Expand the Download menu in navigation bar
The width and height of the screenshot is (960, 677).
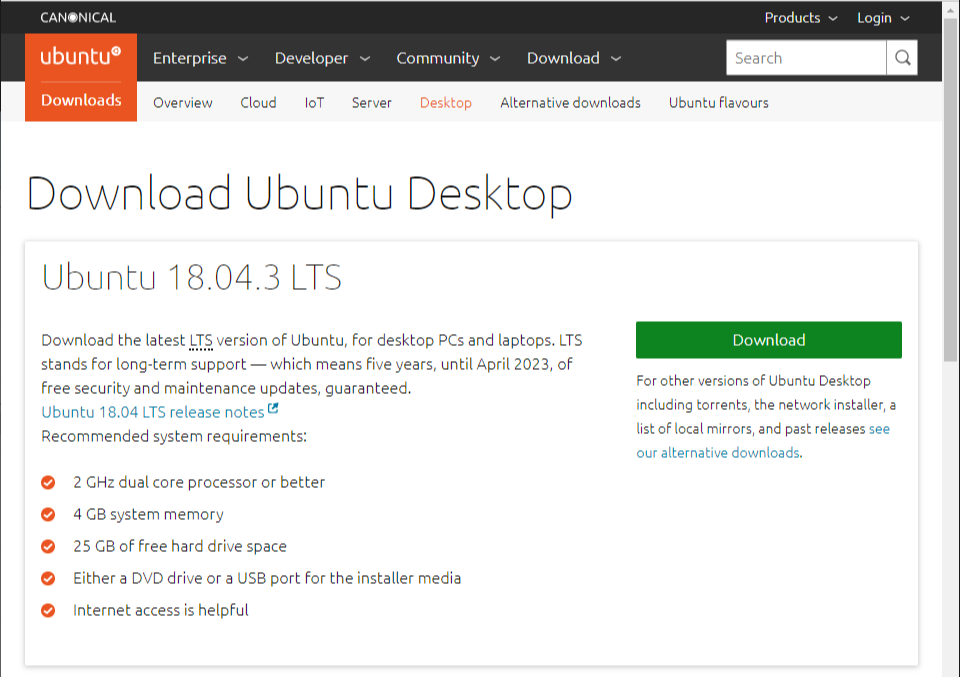[574, 58]
